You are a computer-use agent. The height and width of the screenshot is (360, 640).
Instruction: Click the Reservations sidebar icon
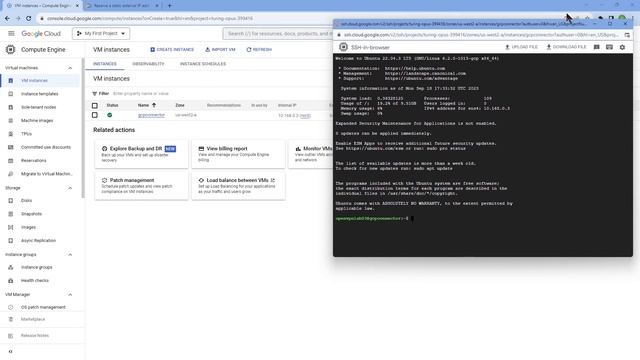(x=11, y=161)
